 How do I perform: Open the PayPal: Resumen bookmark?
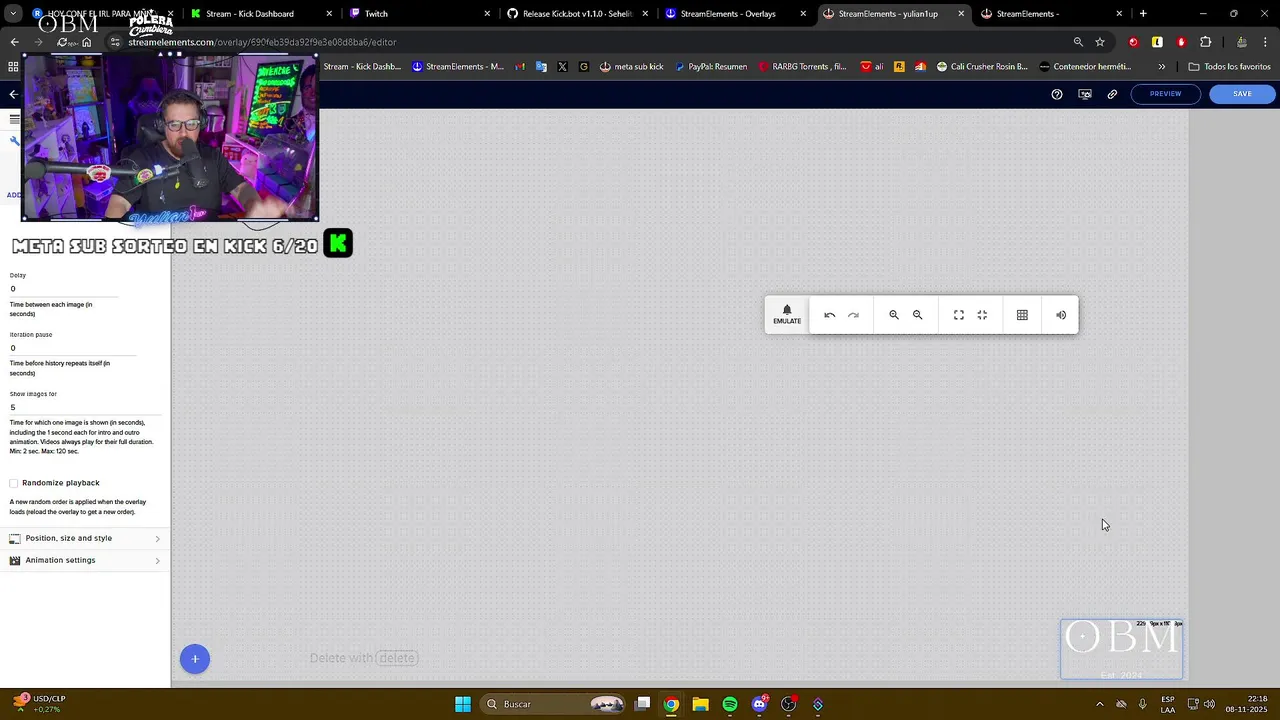pos(711,67)
